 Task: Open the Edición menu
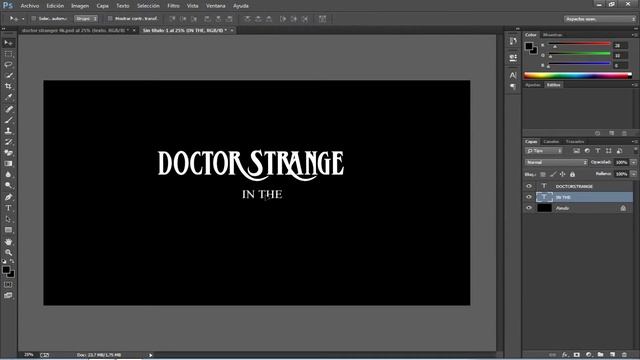click(55, 6)
